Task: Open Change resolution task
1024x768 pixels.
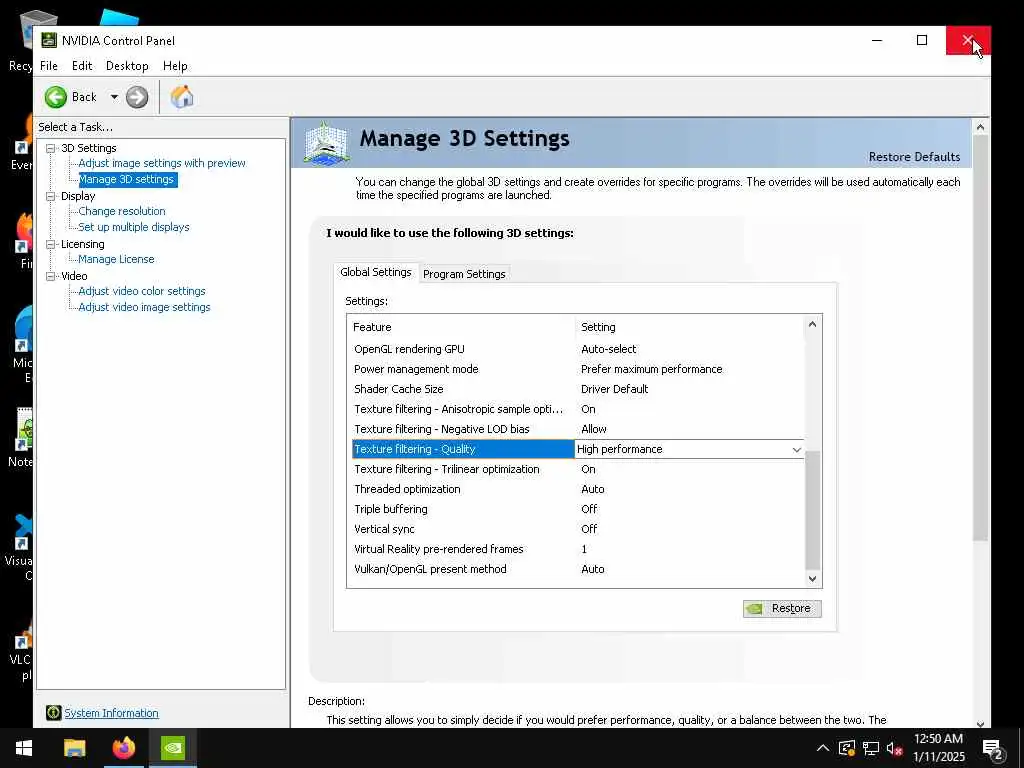Action: (122, 212)
